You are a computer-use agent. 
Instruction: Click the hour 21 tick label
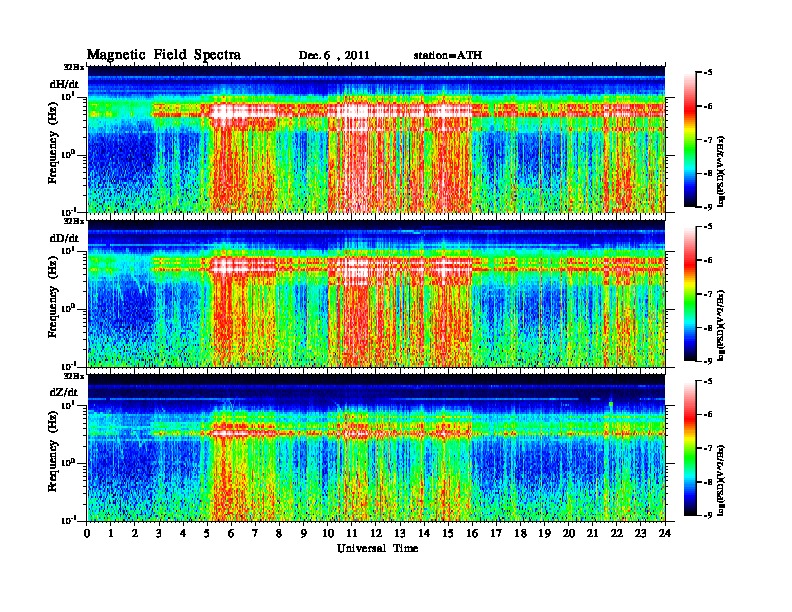[x=592, y=533]
